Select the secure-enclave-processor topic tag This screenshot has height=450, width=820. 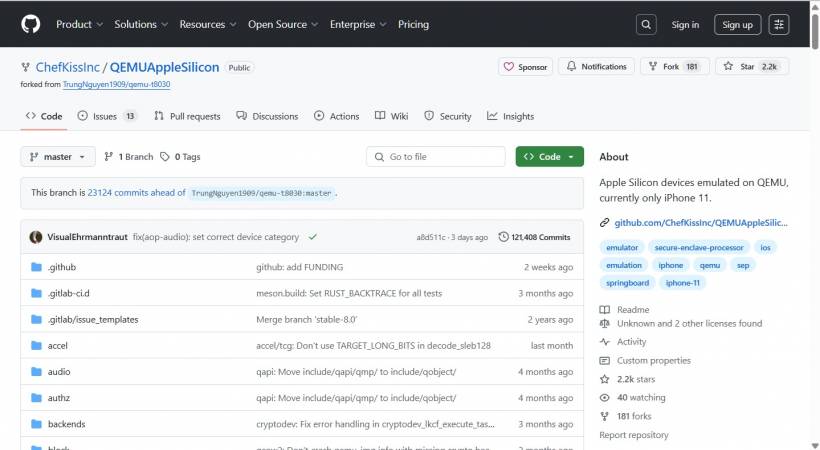[x=699, y=248]
